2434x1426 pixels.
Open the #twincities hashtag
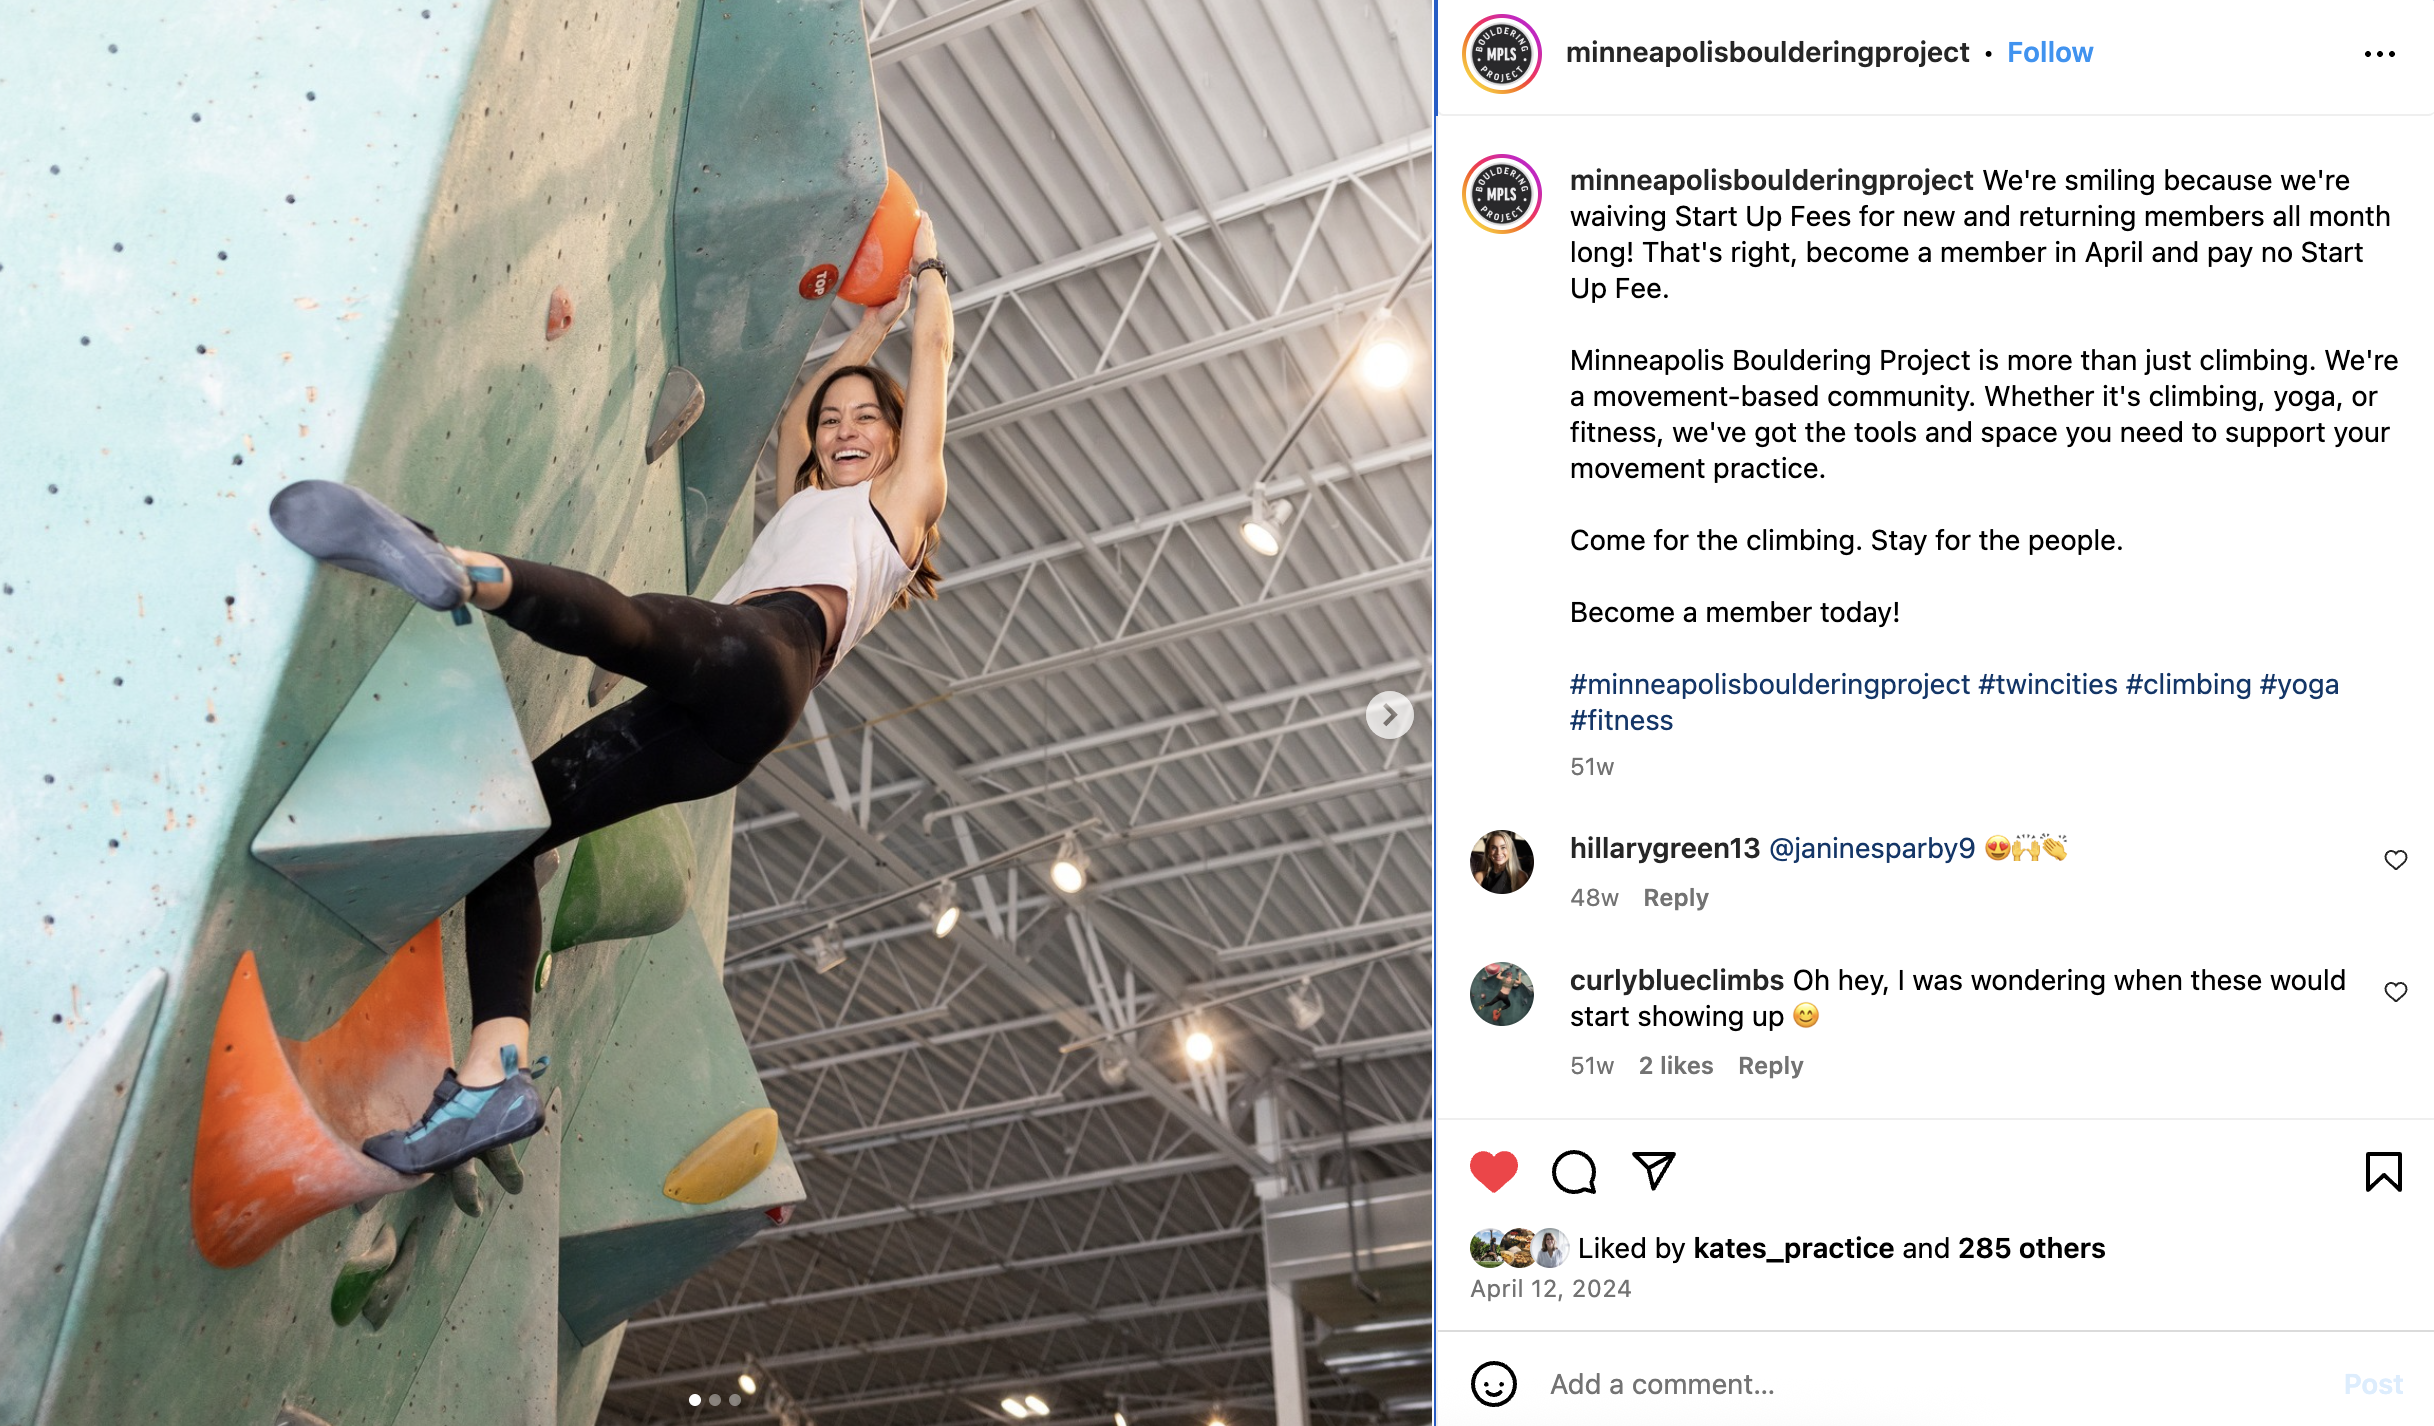pos(2048,684)
